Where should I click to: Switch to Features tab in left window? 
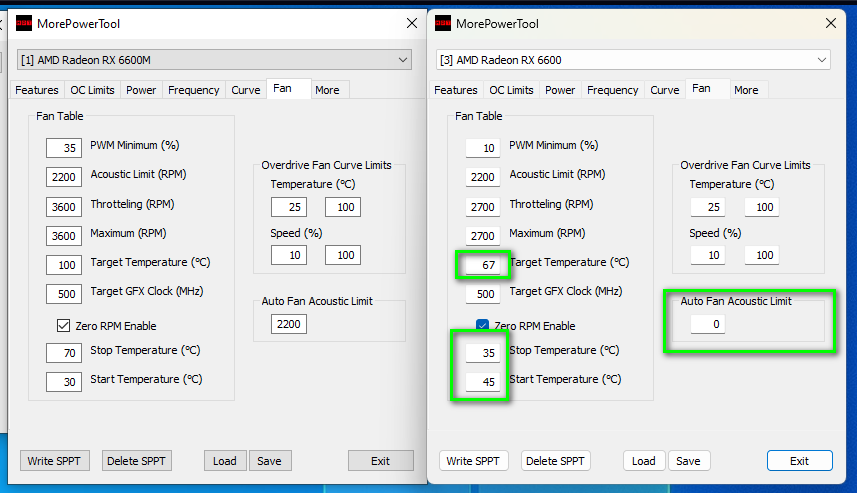37,90
